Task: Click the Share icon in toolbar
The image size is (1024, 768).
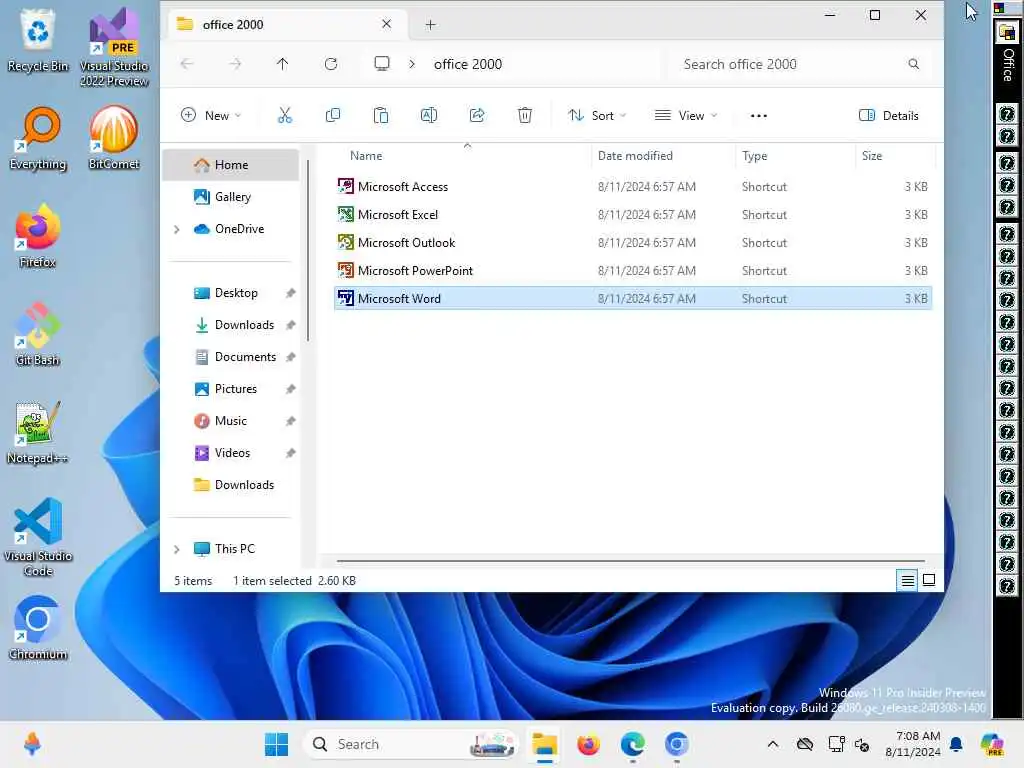Action: (x=477, y=116)
